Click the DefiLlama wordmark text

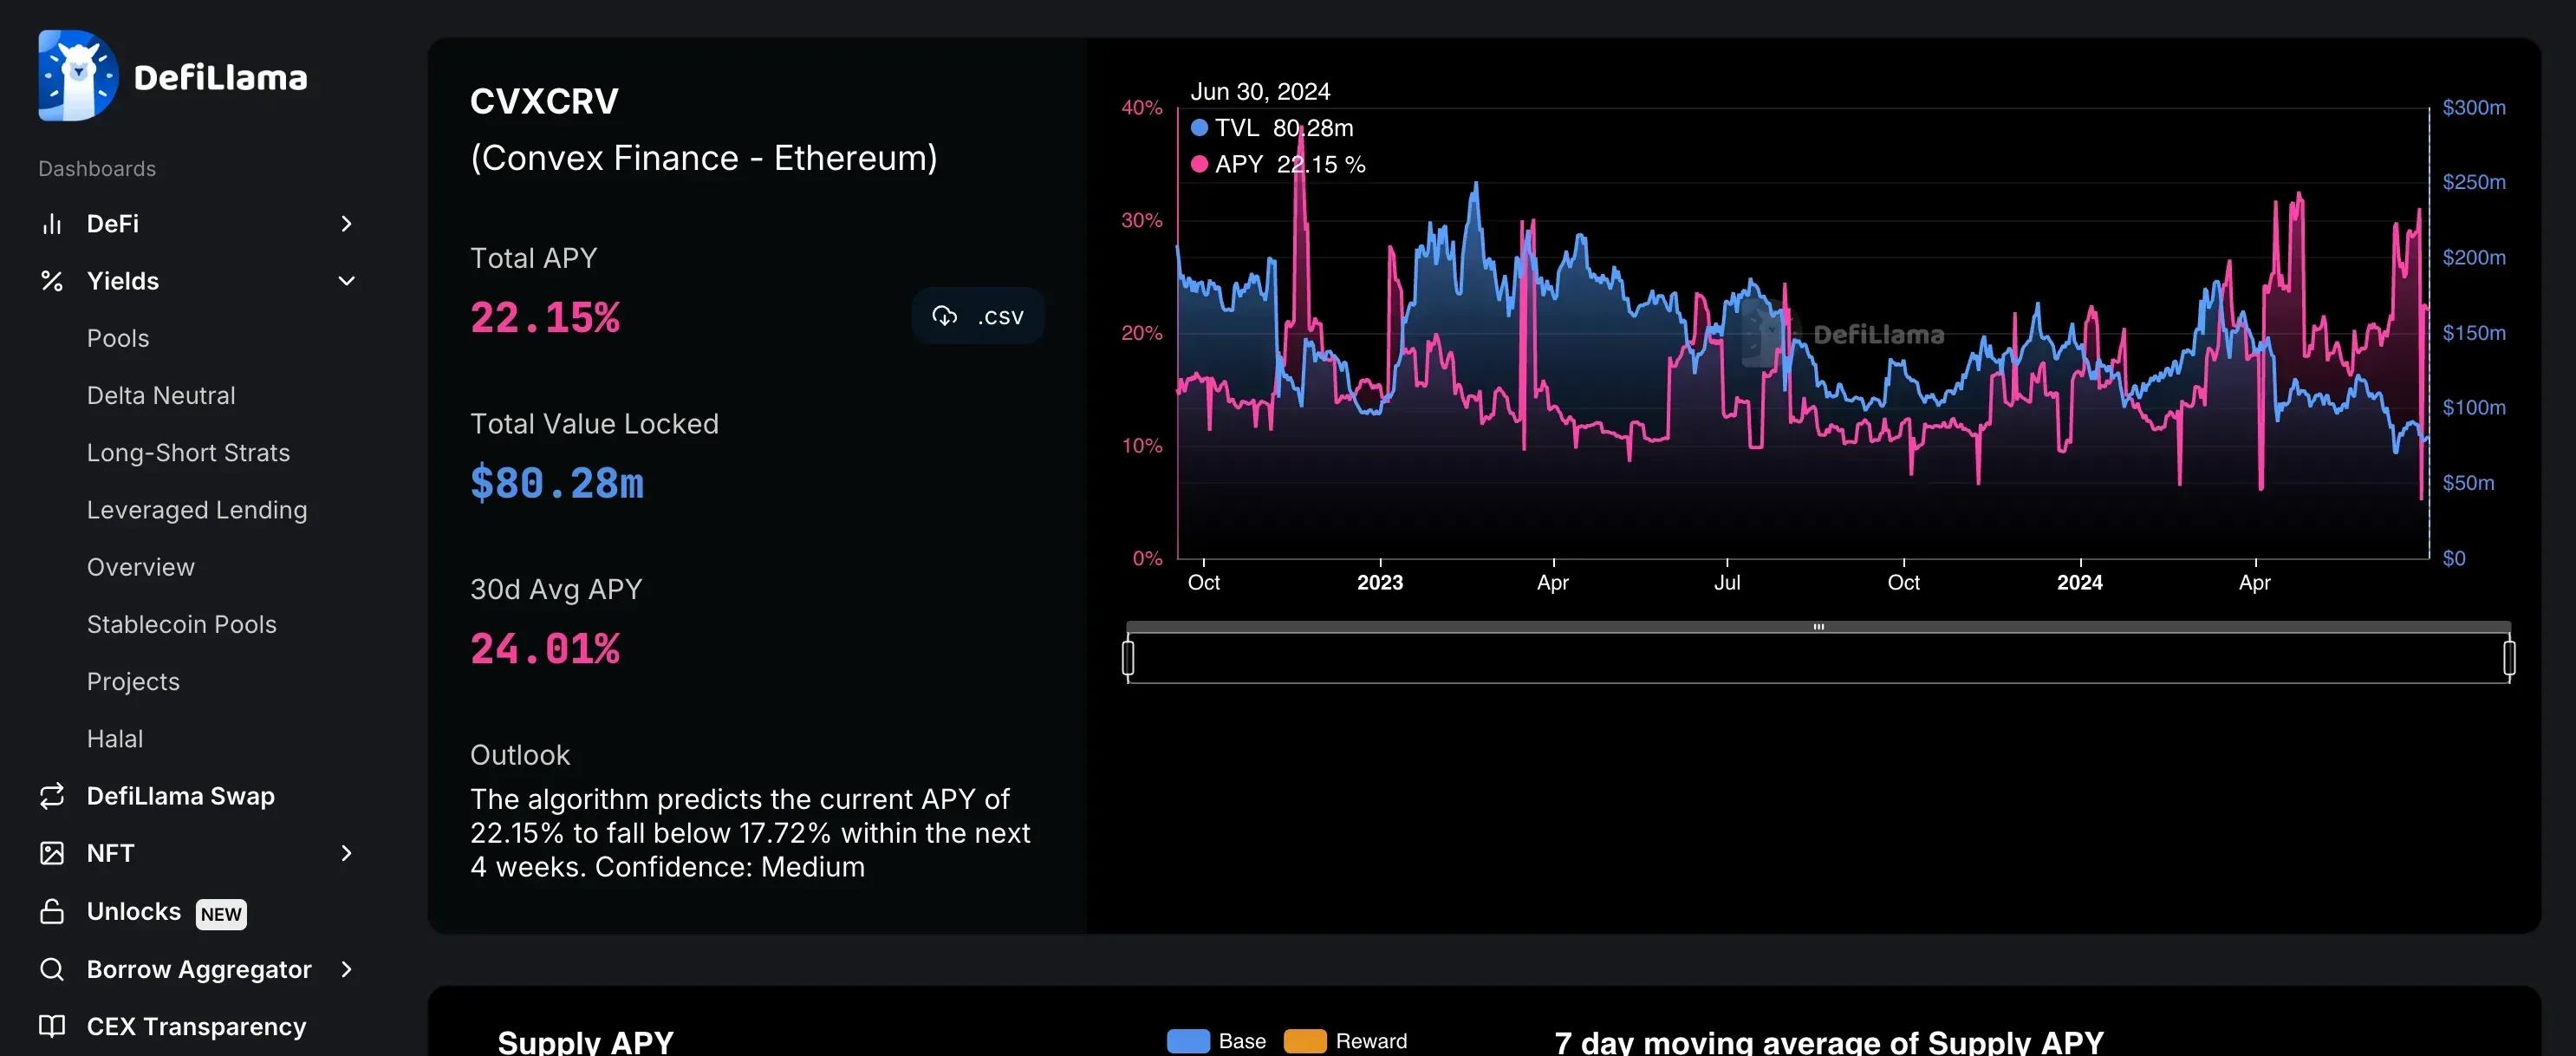pyautogui.click(x=220, y=77)
